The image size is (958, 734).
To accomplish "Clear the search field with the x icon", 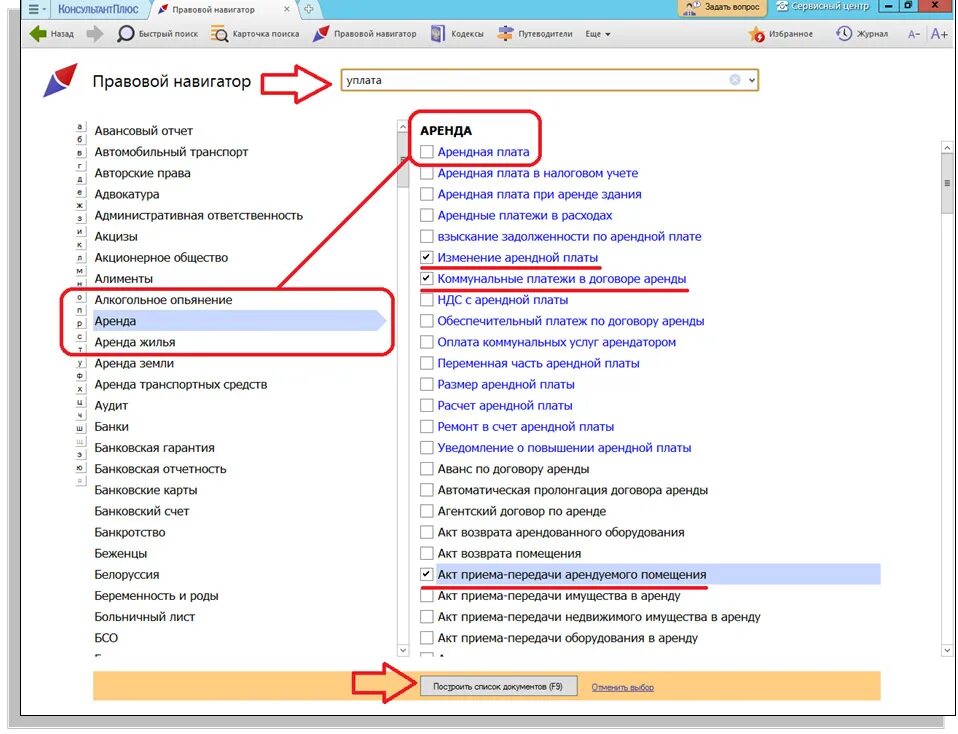I will (735, 79).
